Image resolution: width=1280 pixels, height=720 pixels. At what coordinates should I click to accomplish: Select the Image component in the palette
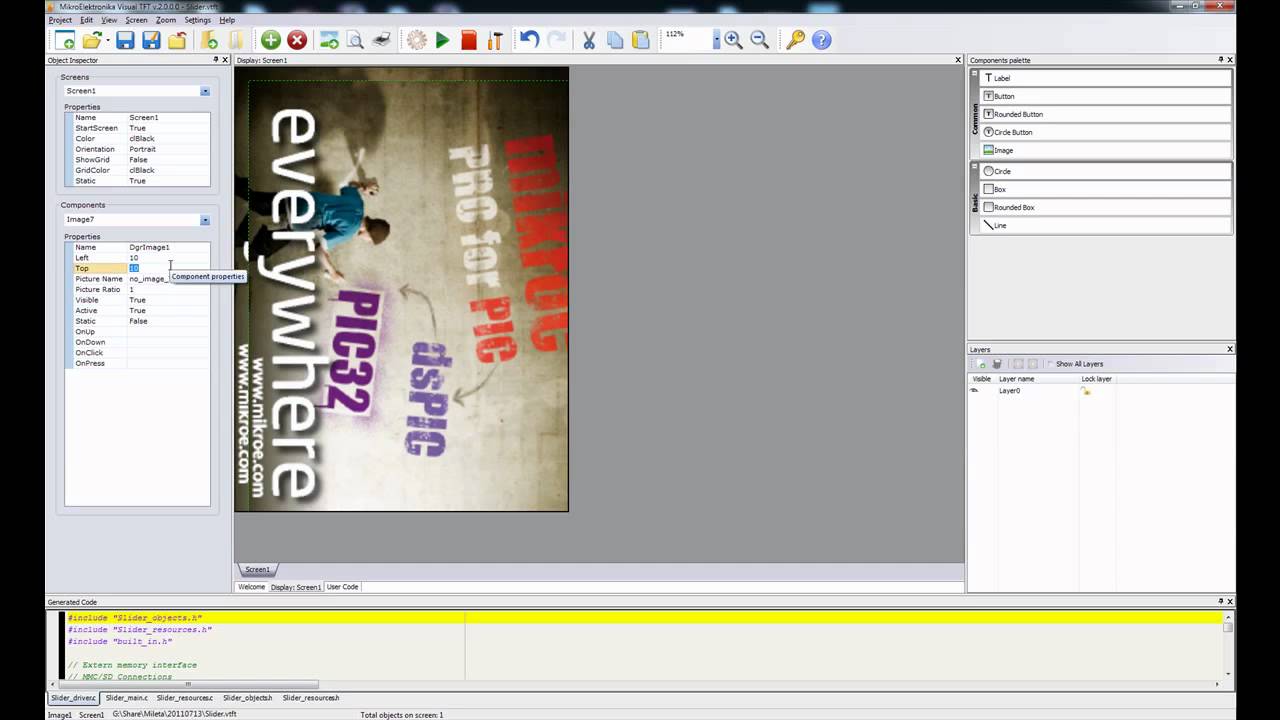coord(1106,150)
